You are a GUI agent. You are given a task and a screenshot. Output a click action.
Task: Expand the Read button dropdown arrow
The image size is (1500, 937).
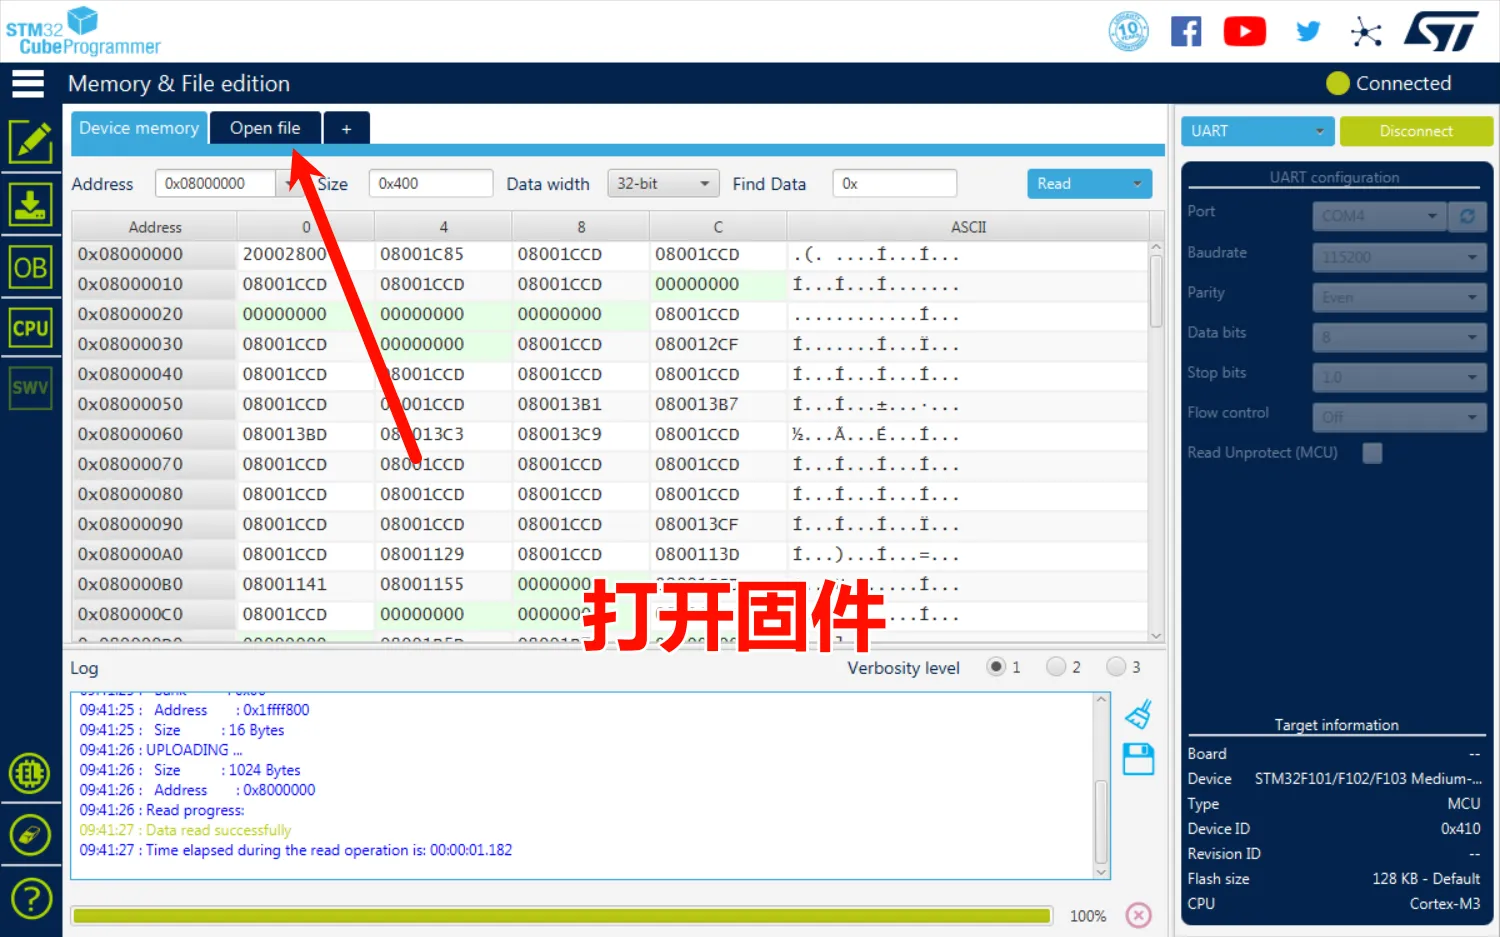(1137, 184)
